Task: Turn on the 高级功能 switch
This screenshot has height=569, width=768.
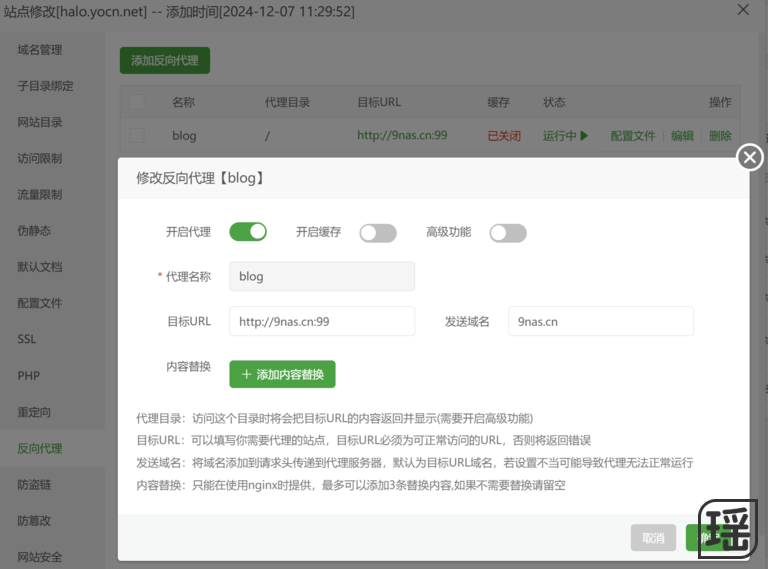Action: [x=508, y=232]
